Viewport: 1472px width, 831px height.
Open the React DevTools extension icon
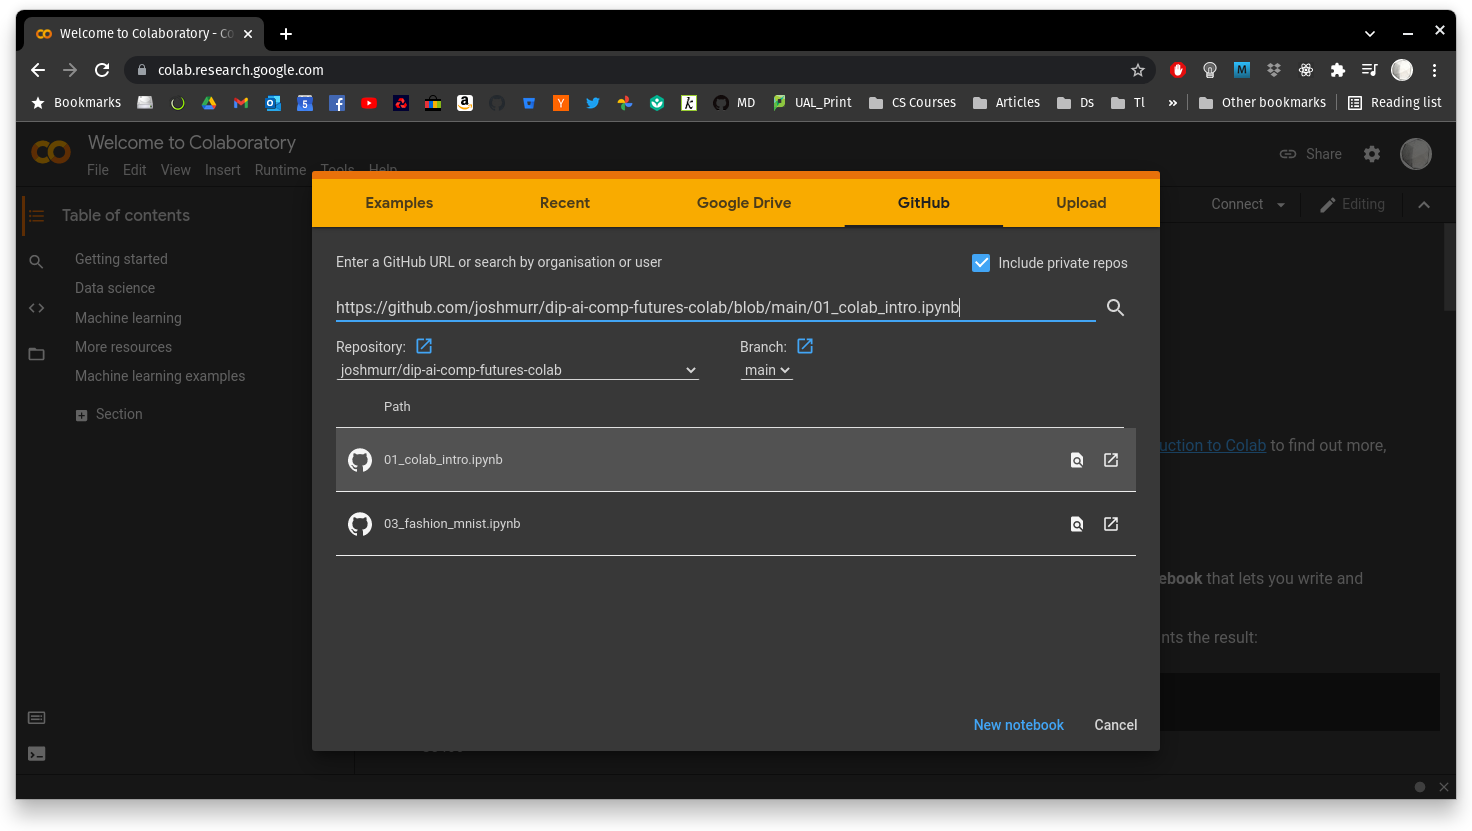coord(1306,70)
